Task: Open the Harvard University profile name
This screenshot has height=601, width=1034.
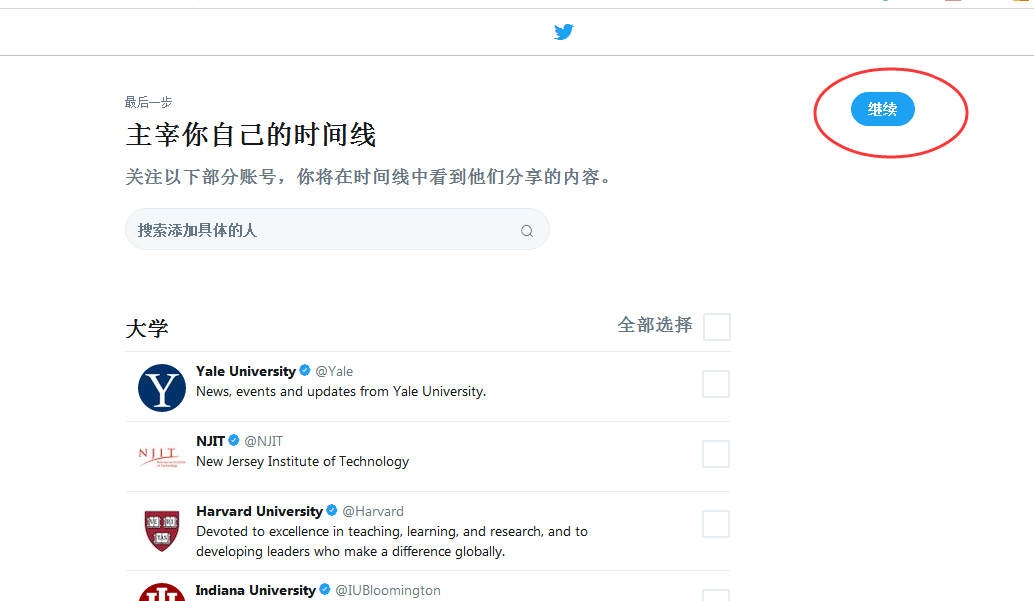Action: point(260,511)
